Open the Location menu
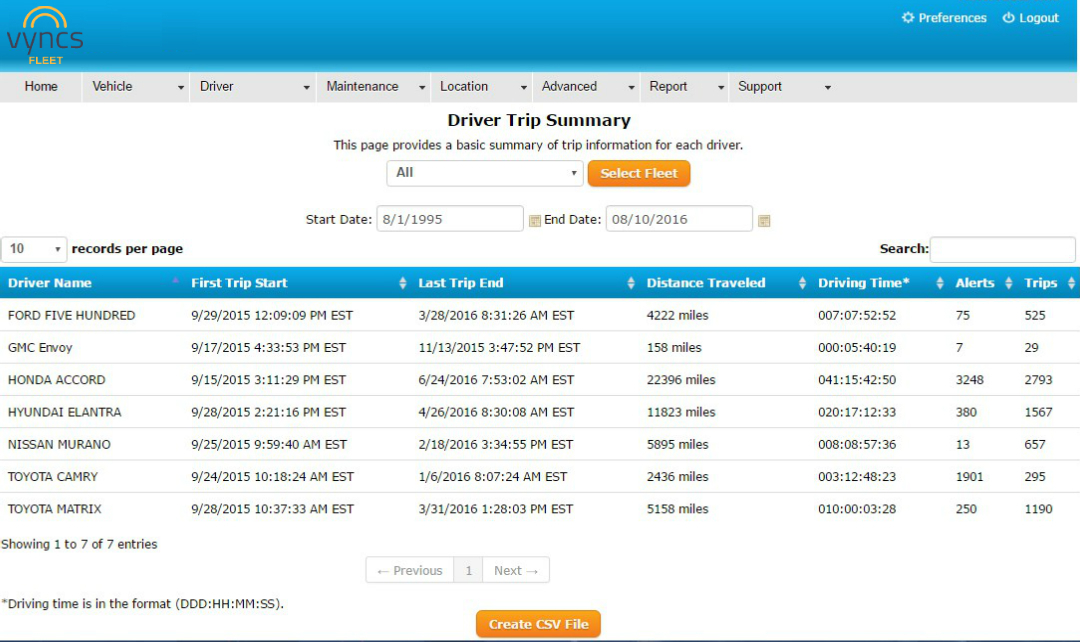 (x=464, y=87)
